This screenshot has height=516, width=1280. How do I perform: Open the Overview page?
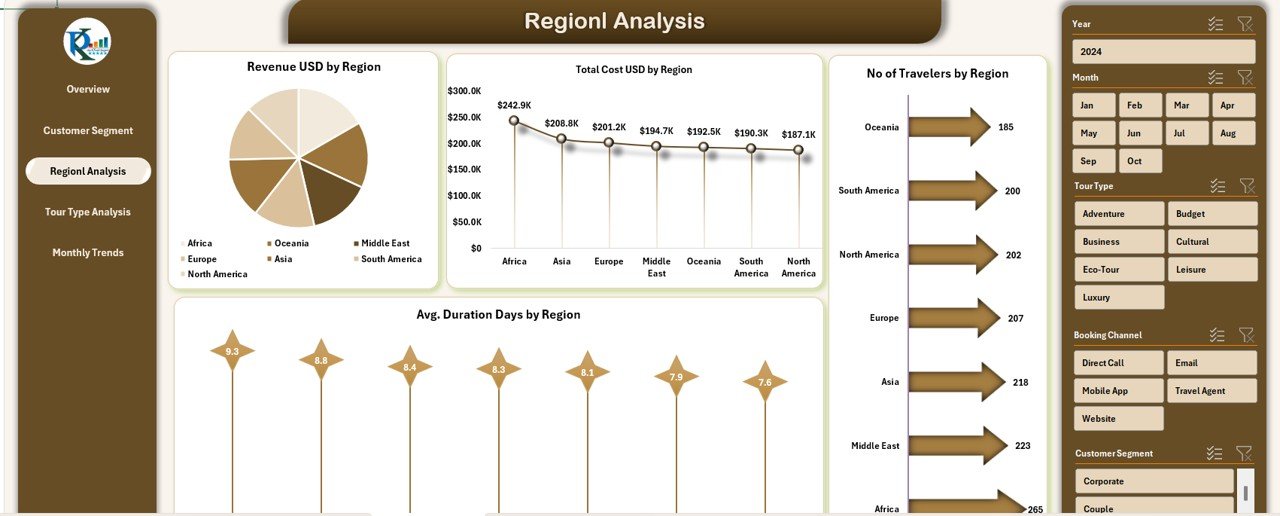point(88,89)
